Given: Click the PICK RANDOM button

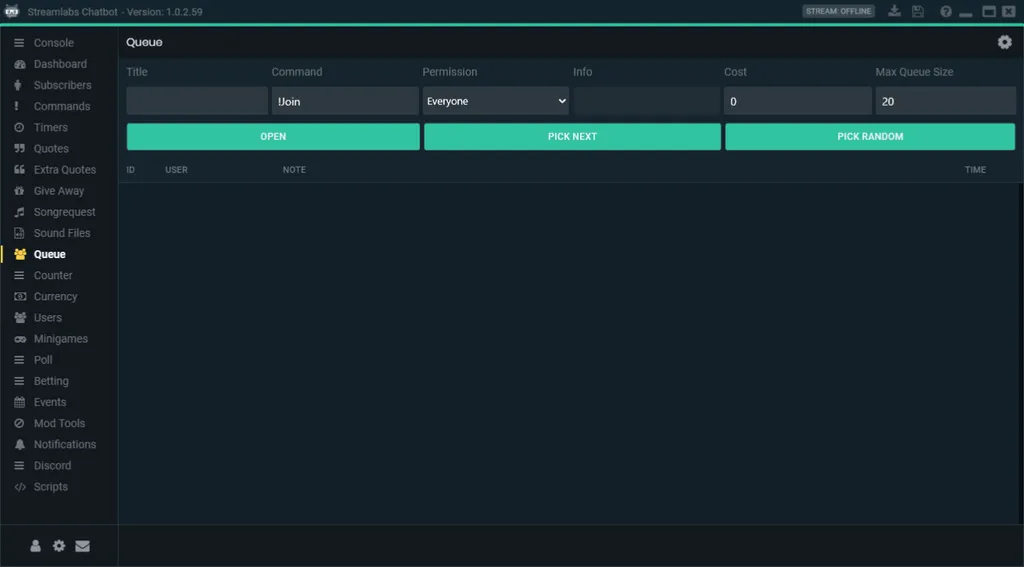Looking at the screenshot, I should tap(870, 137).
